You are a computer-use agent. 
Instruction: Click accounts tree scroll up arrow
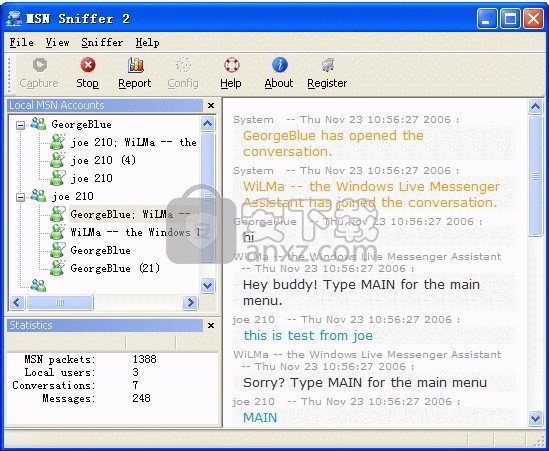tap(207, 124)
